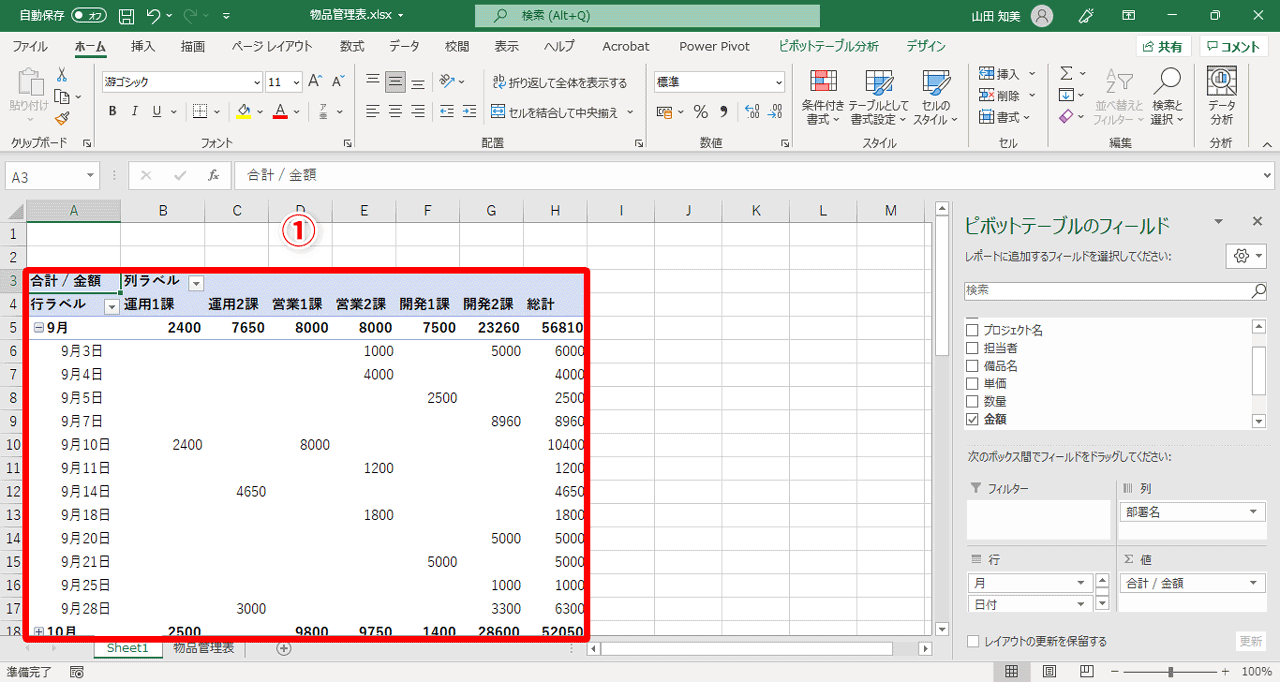This screenshot has width=1280, height=682.
Task: Open the font size dropdown
Action: pyautogui.click(x=297, y=82)
